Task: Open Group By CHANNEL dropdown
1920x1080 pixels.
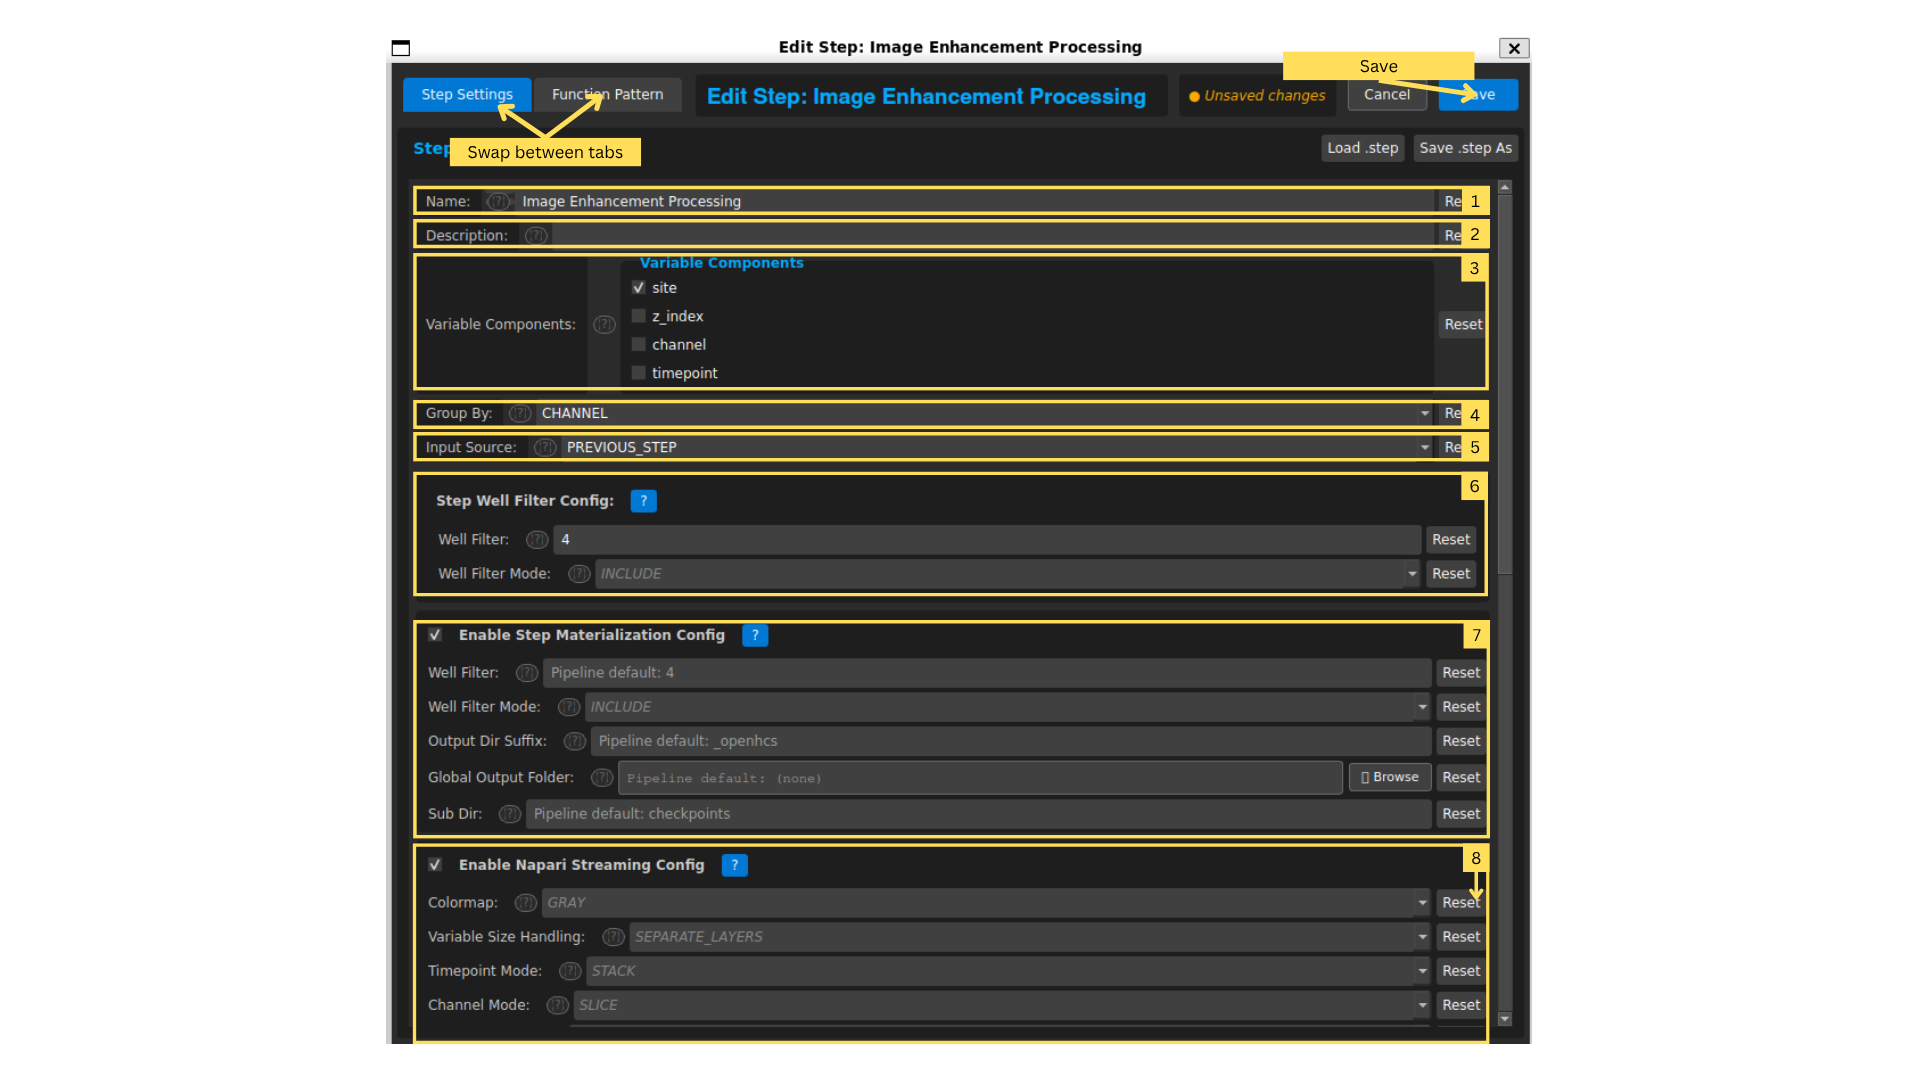Action: point(985,413)
